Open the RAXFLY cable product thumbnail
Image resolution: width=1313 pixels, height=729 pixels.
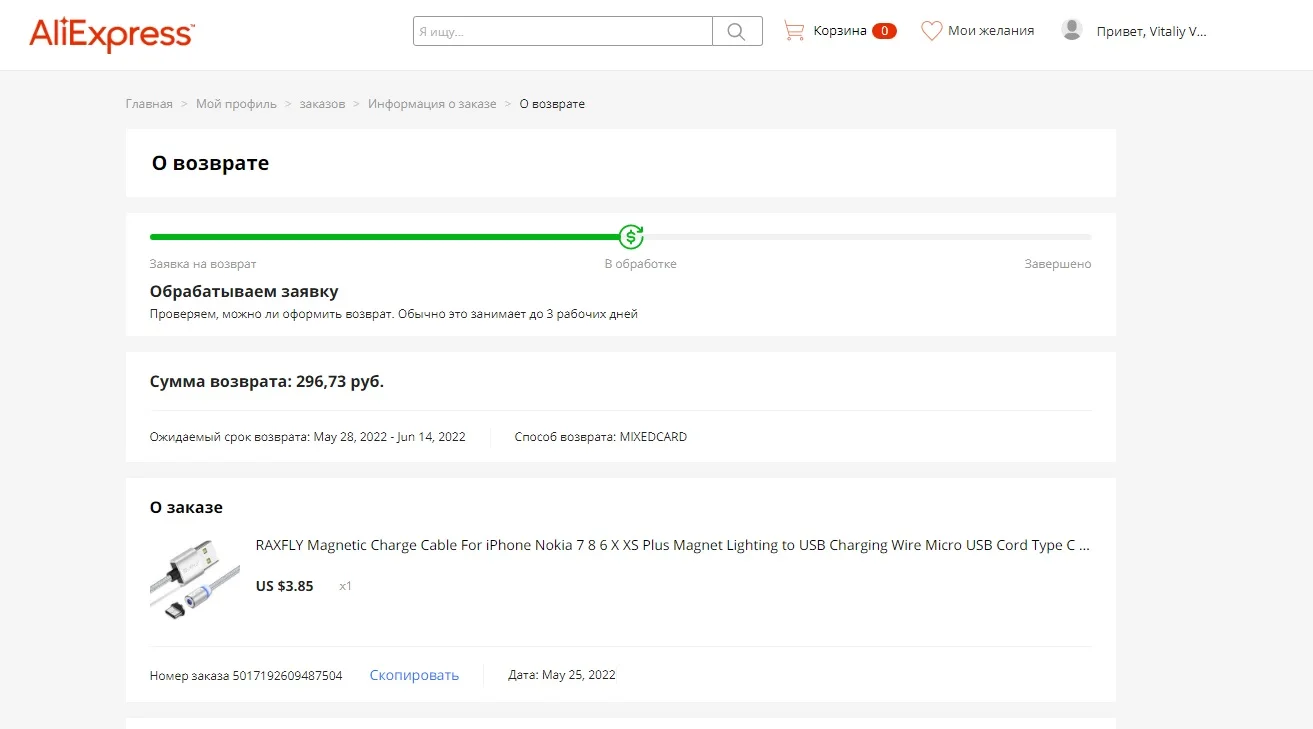[195, 580]
